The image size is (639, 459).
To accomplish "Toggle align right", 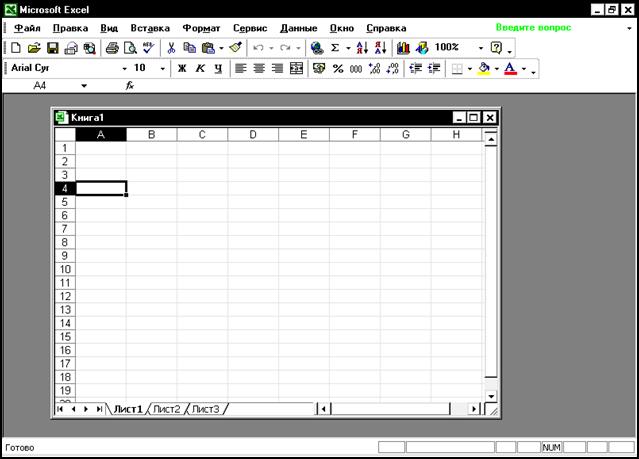I will (278, 68).
